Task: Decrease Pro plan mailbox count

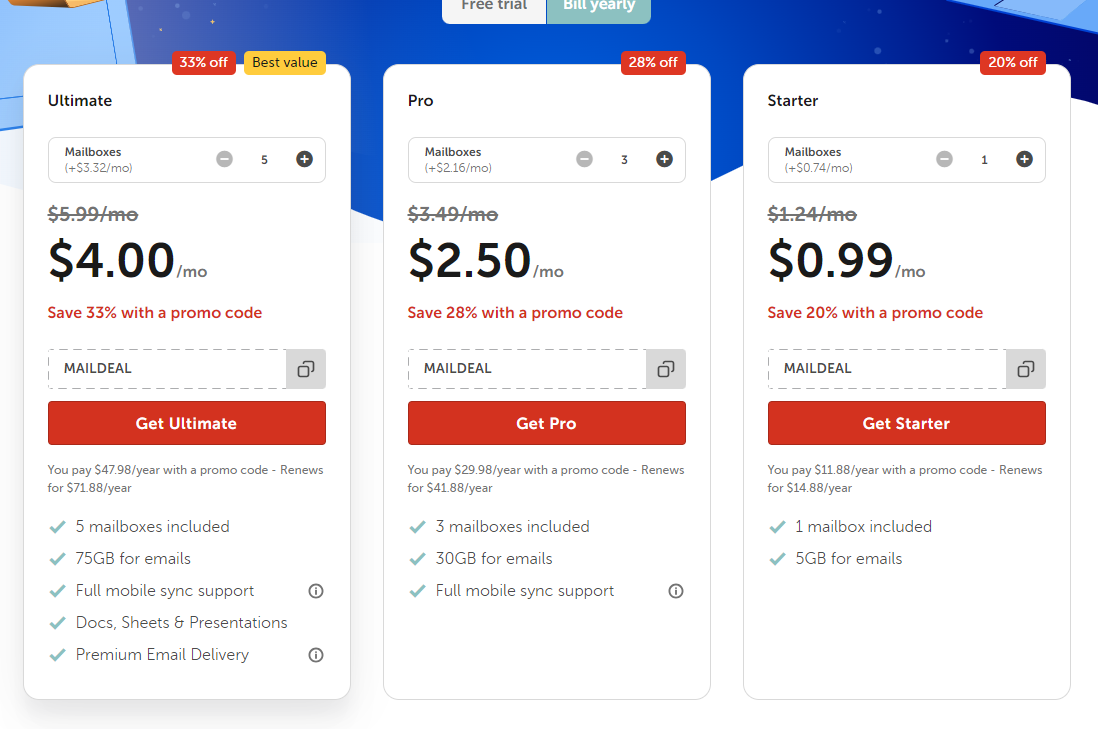Action: (584, 158)
